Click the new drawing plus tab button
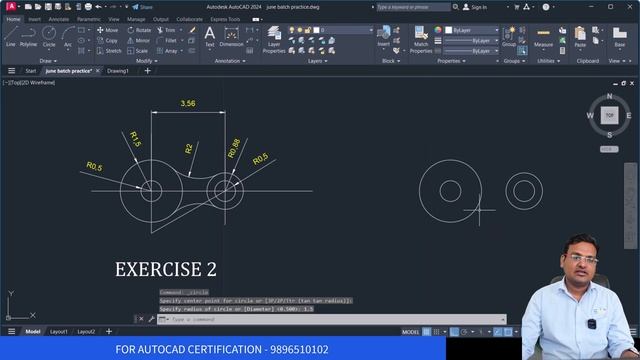The image size is (640, 360). tap(147, 71)
